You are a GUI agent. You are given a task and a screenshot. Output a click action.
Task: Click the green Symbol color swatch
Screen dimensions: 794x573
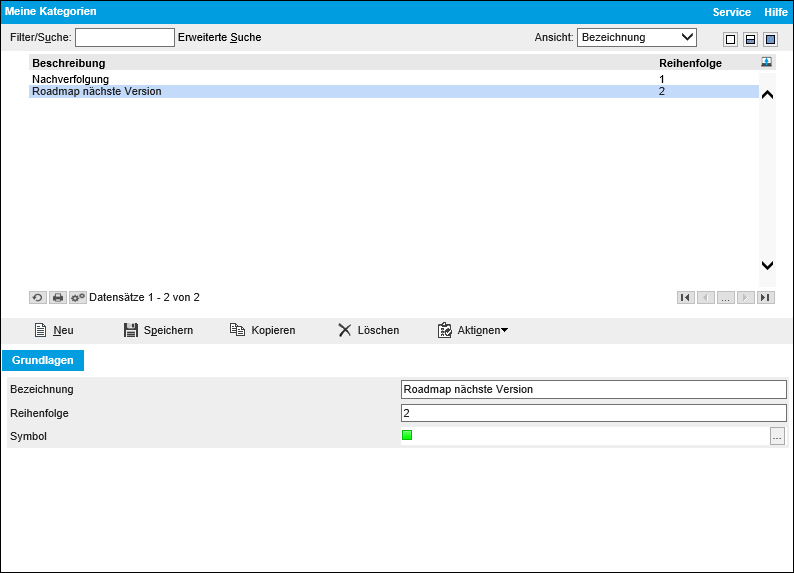[x=407, y=435]
